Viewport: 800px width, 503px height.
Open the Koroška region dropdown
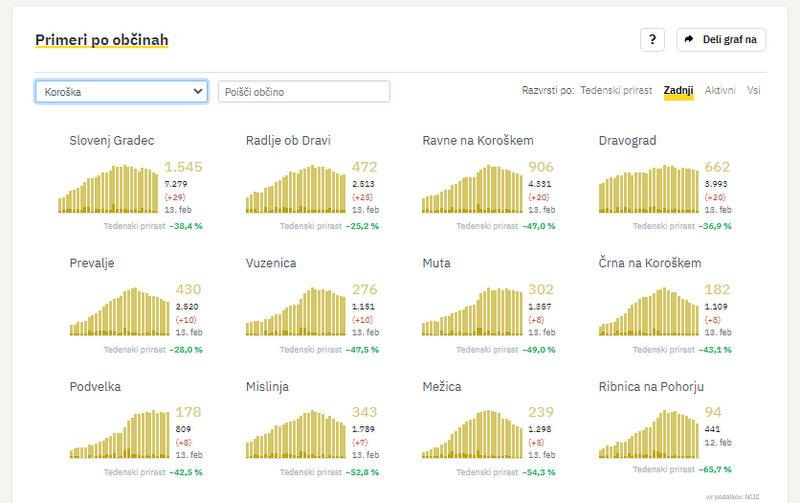point(121,92)
